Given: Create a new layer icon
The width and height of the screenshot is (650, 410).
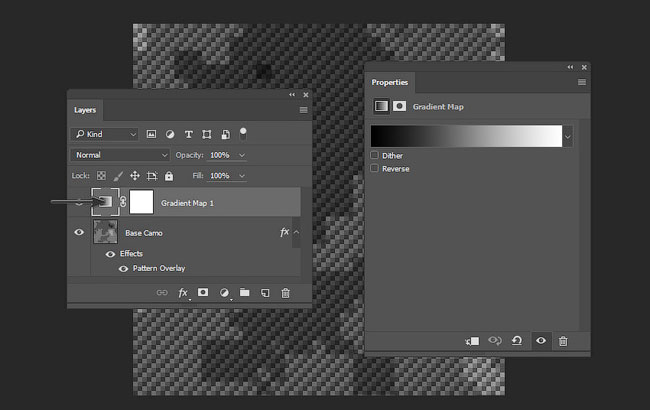Looking at the screenshot, I should pos(265,293).
